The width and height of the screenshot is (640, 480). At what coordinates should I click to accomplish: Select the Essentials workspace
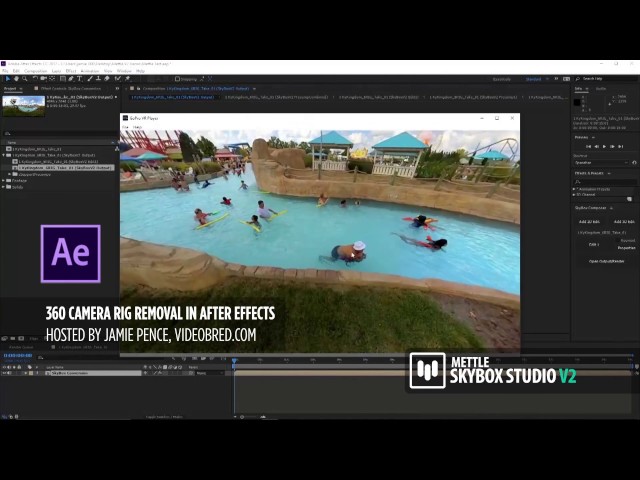(x=502, y=79)
